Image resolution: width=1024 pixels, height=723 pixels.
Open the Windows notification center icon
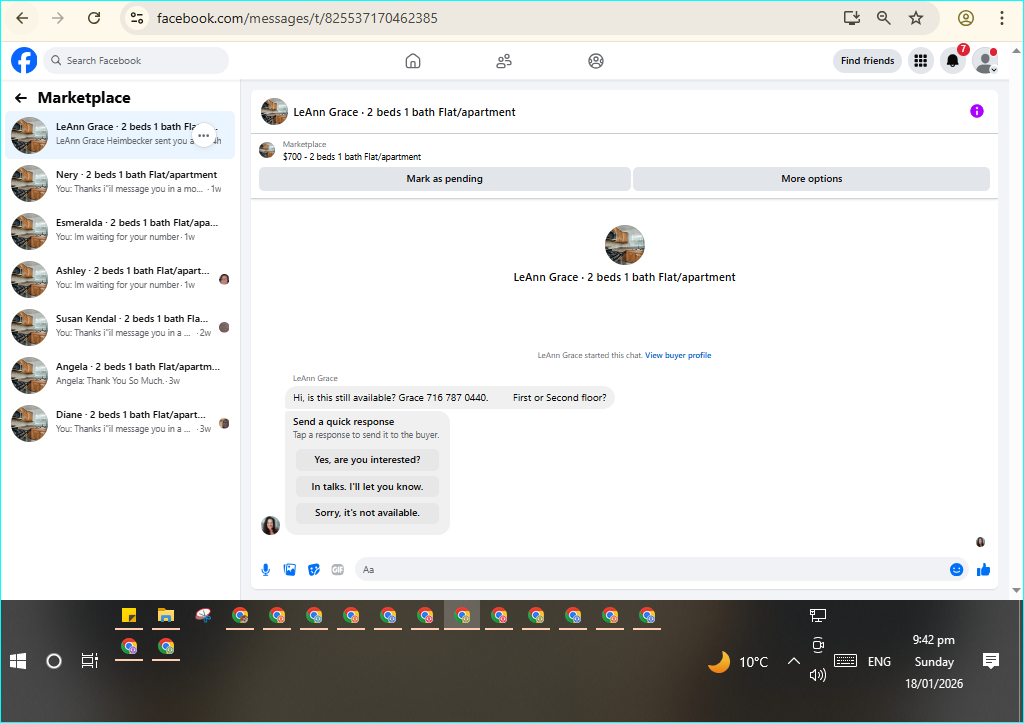[991, 661]
